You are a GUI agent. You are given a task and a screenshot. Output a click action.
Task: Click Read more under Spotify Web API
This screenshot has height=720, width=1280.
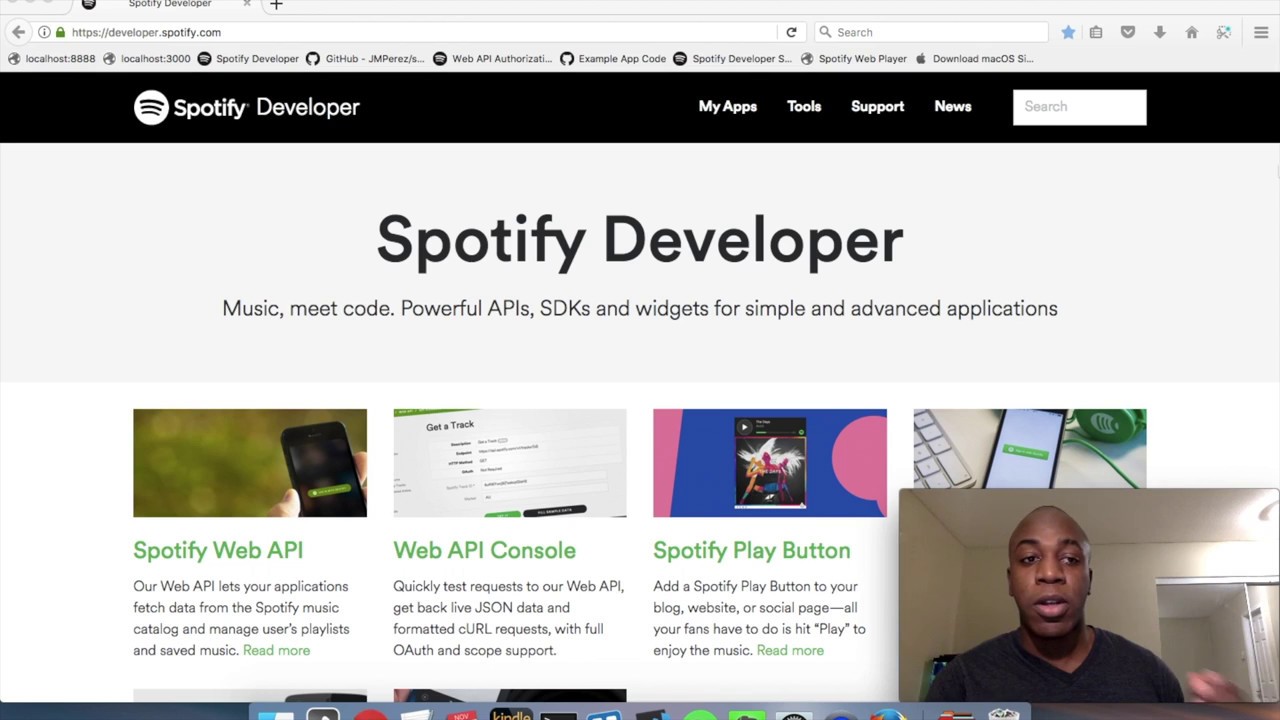[276, 650]
